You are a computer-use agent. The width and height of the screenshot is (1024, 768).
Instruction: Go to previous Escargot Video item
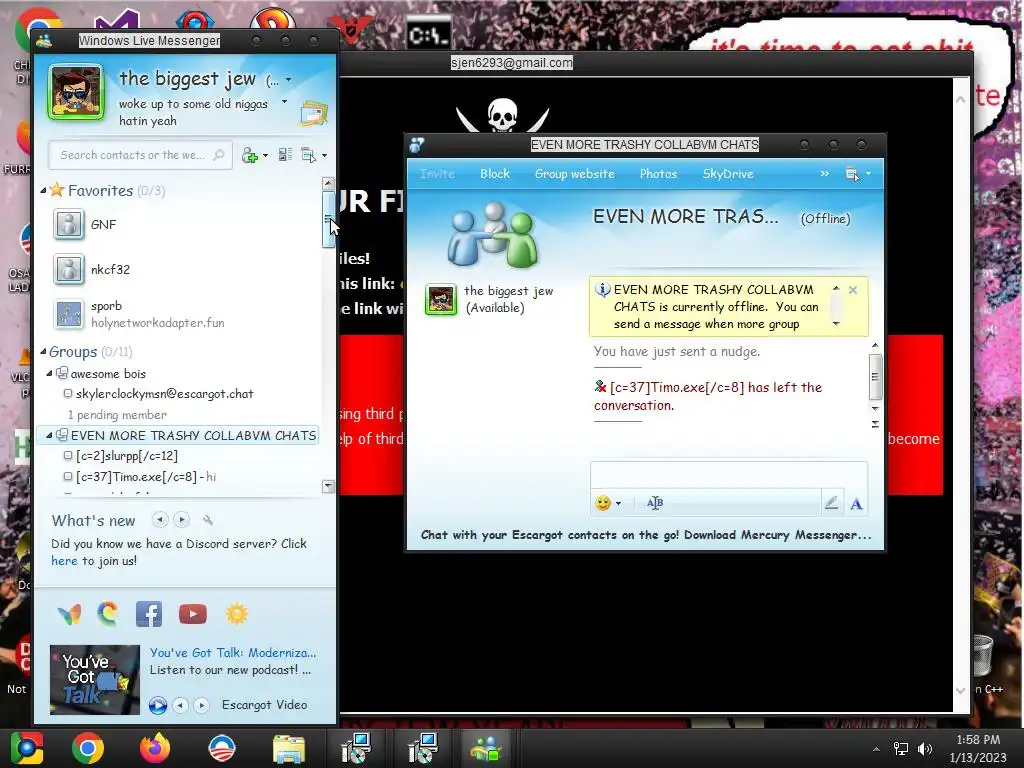(181, 705)
